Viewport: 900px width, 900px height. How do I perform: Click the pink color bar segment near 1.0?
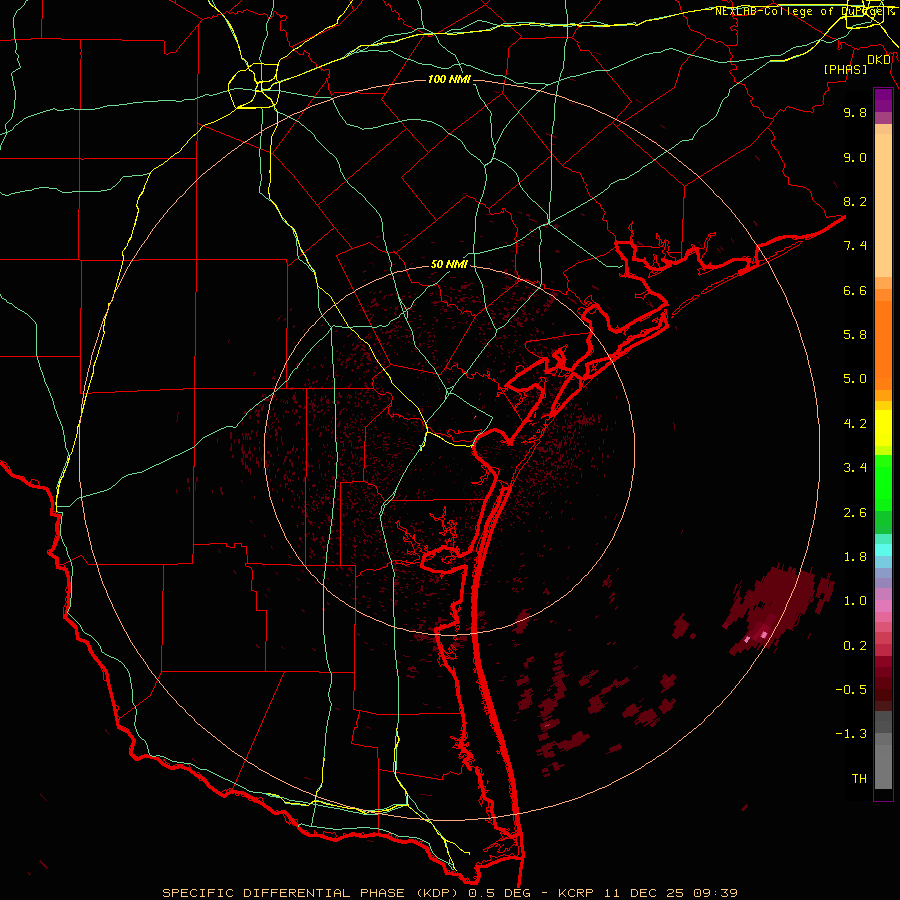(883, 606)
